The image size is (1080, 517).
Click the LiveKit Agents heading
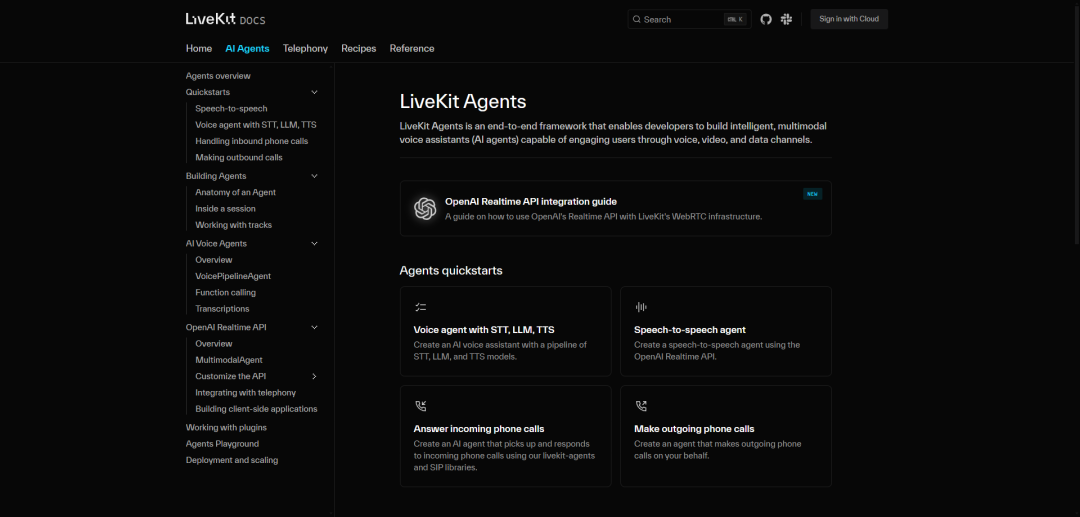(463, 102)
